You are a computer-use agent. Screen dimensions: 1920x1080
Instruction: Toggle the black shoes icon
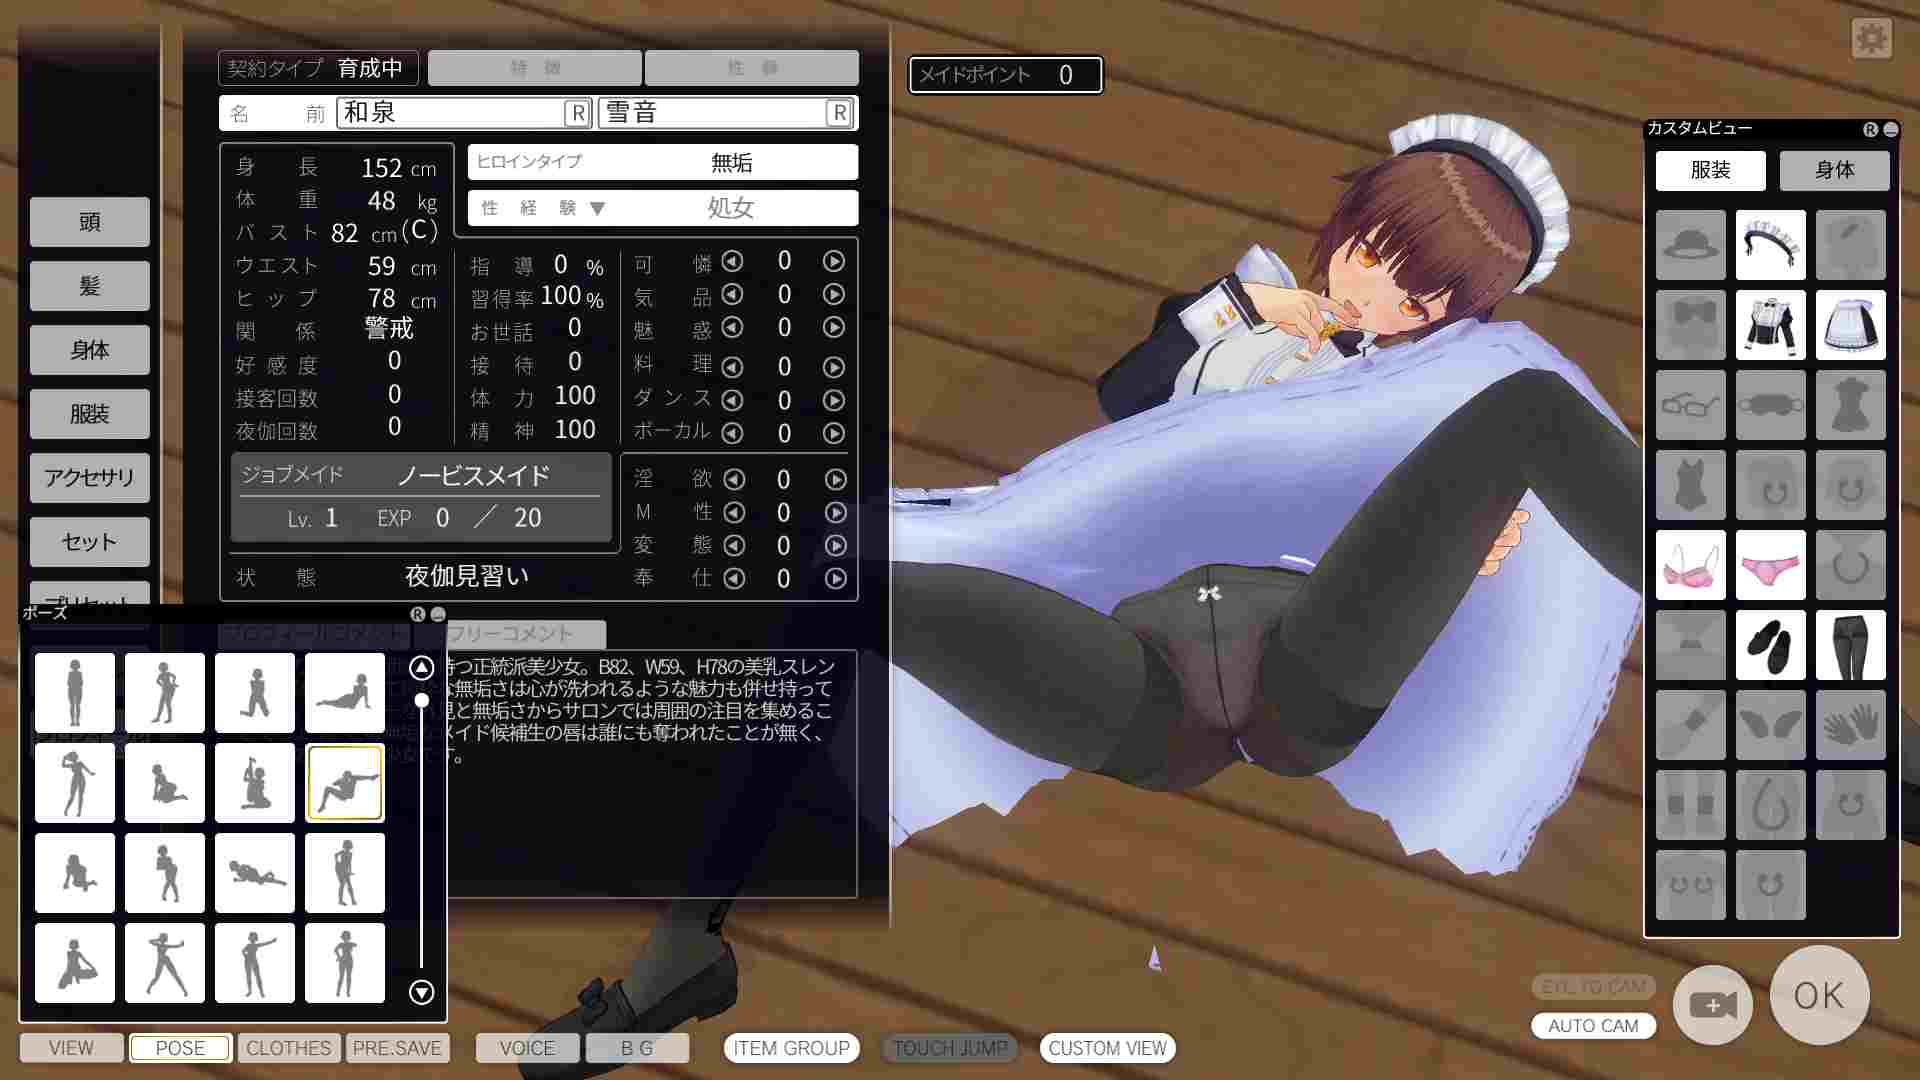point(1770,644)
